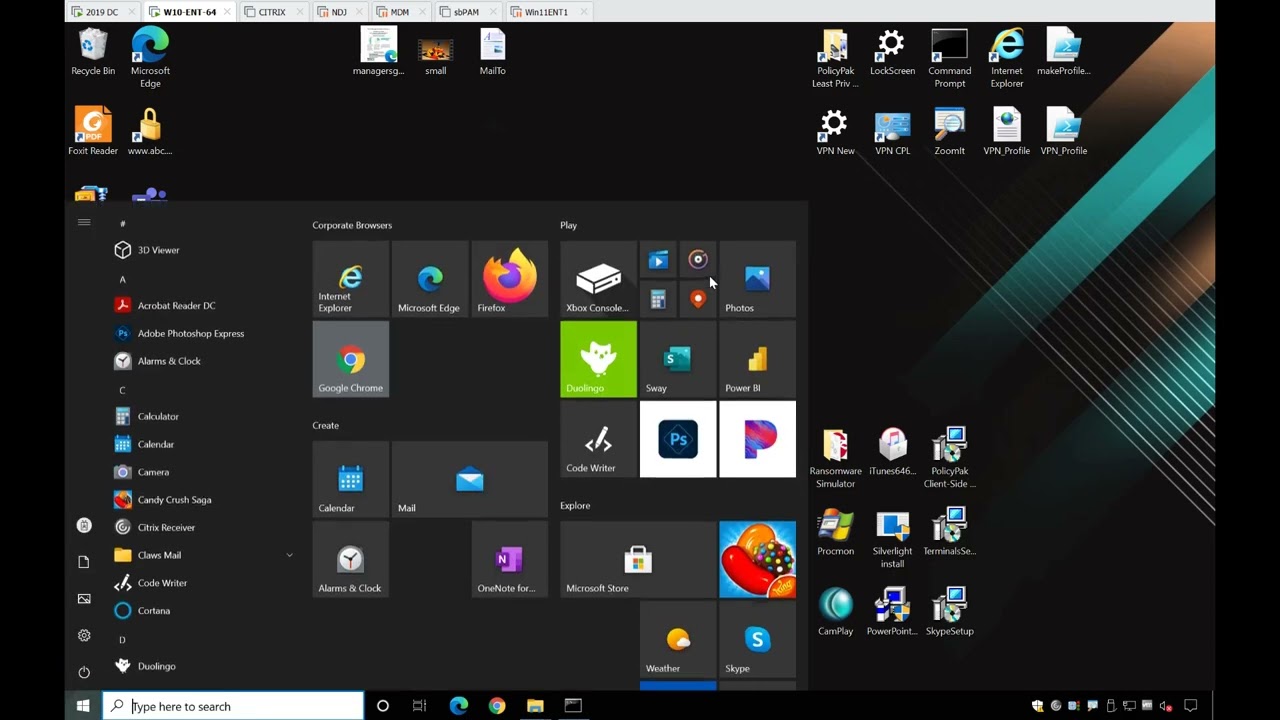
Task: Switch to the 2019 DC tab
Action: coord(101,12)
